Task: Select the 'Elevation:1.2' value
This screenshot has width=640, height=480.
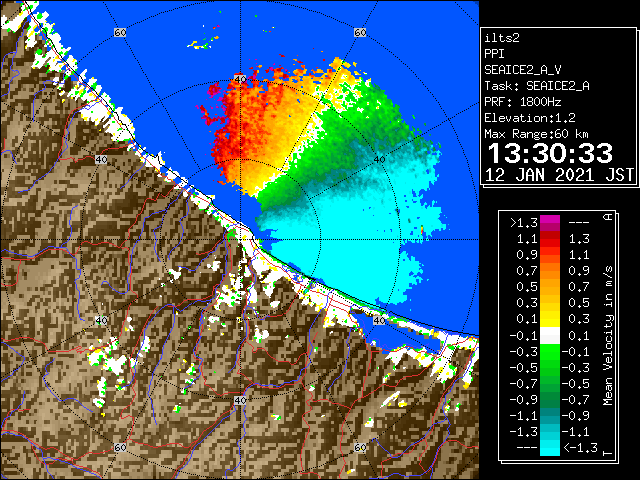Action: (x=530, y=118)
